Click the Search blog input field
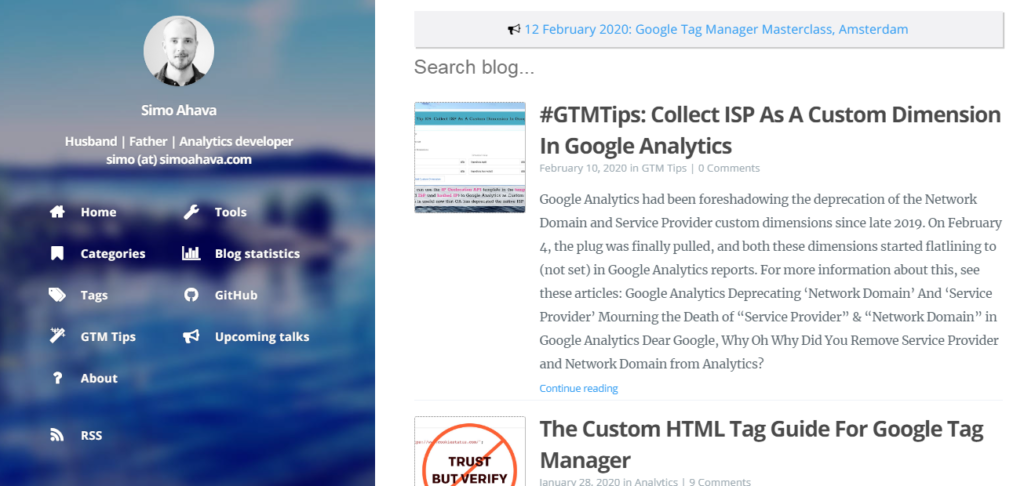The width and height of the screenshot is (1024, 486). 708,67
